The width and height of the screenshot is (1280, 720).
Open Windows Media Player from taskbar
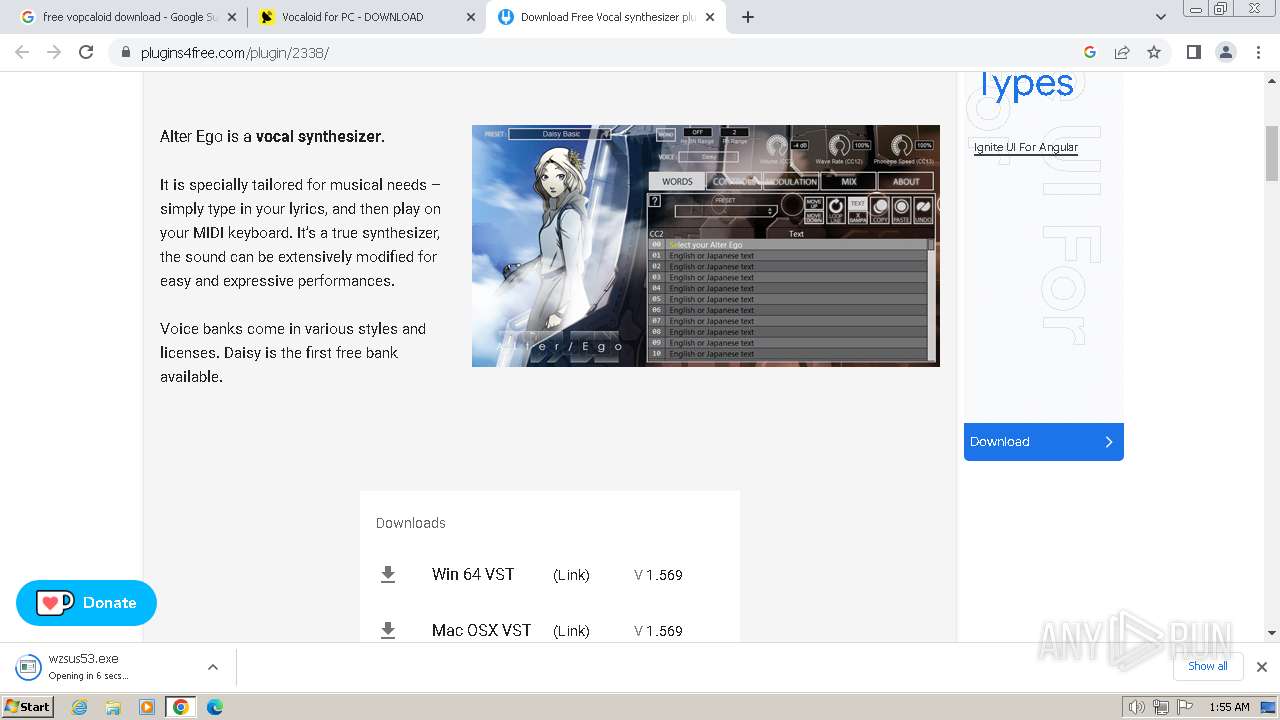point(147,707)
